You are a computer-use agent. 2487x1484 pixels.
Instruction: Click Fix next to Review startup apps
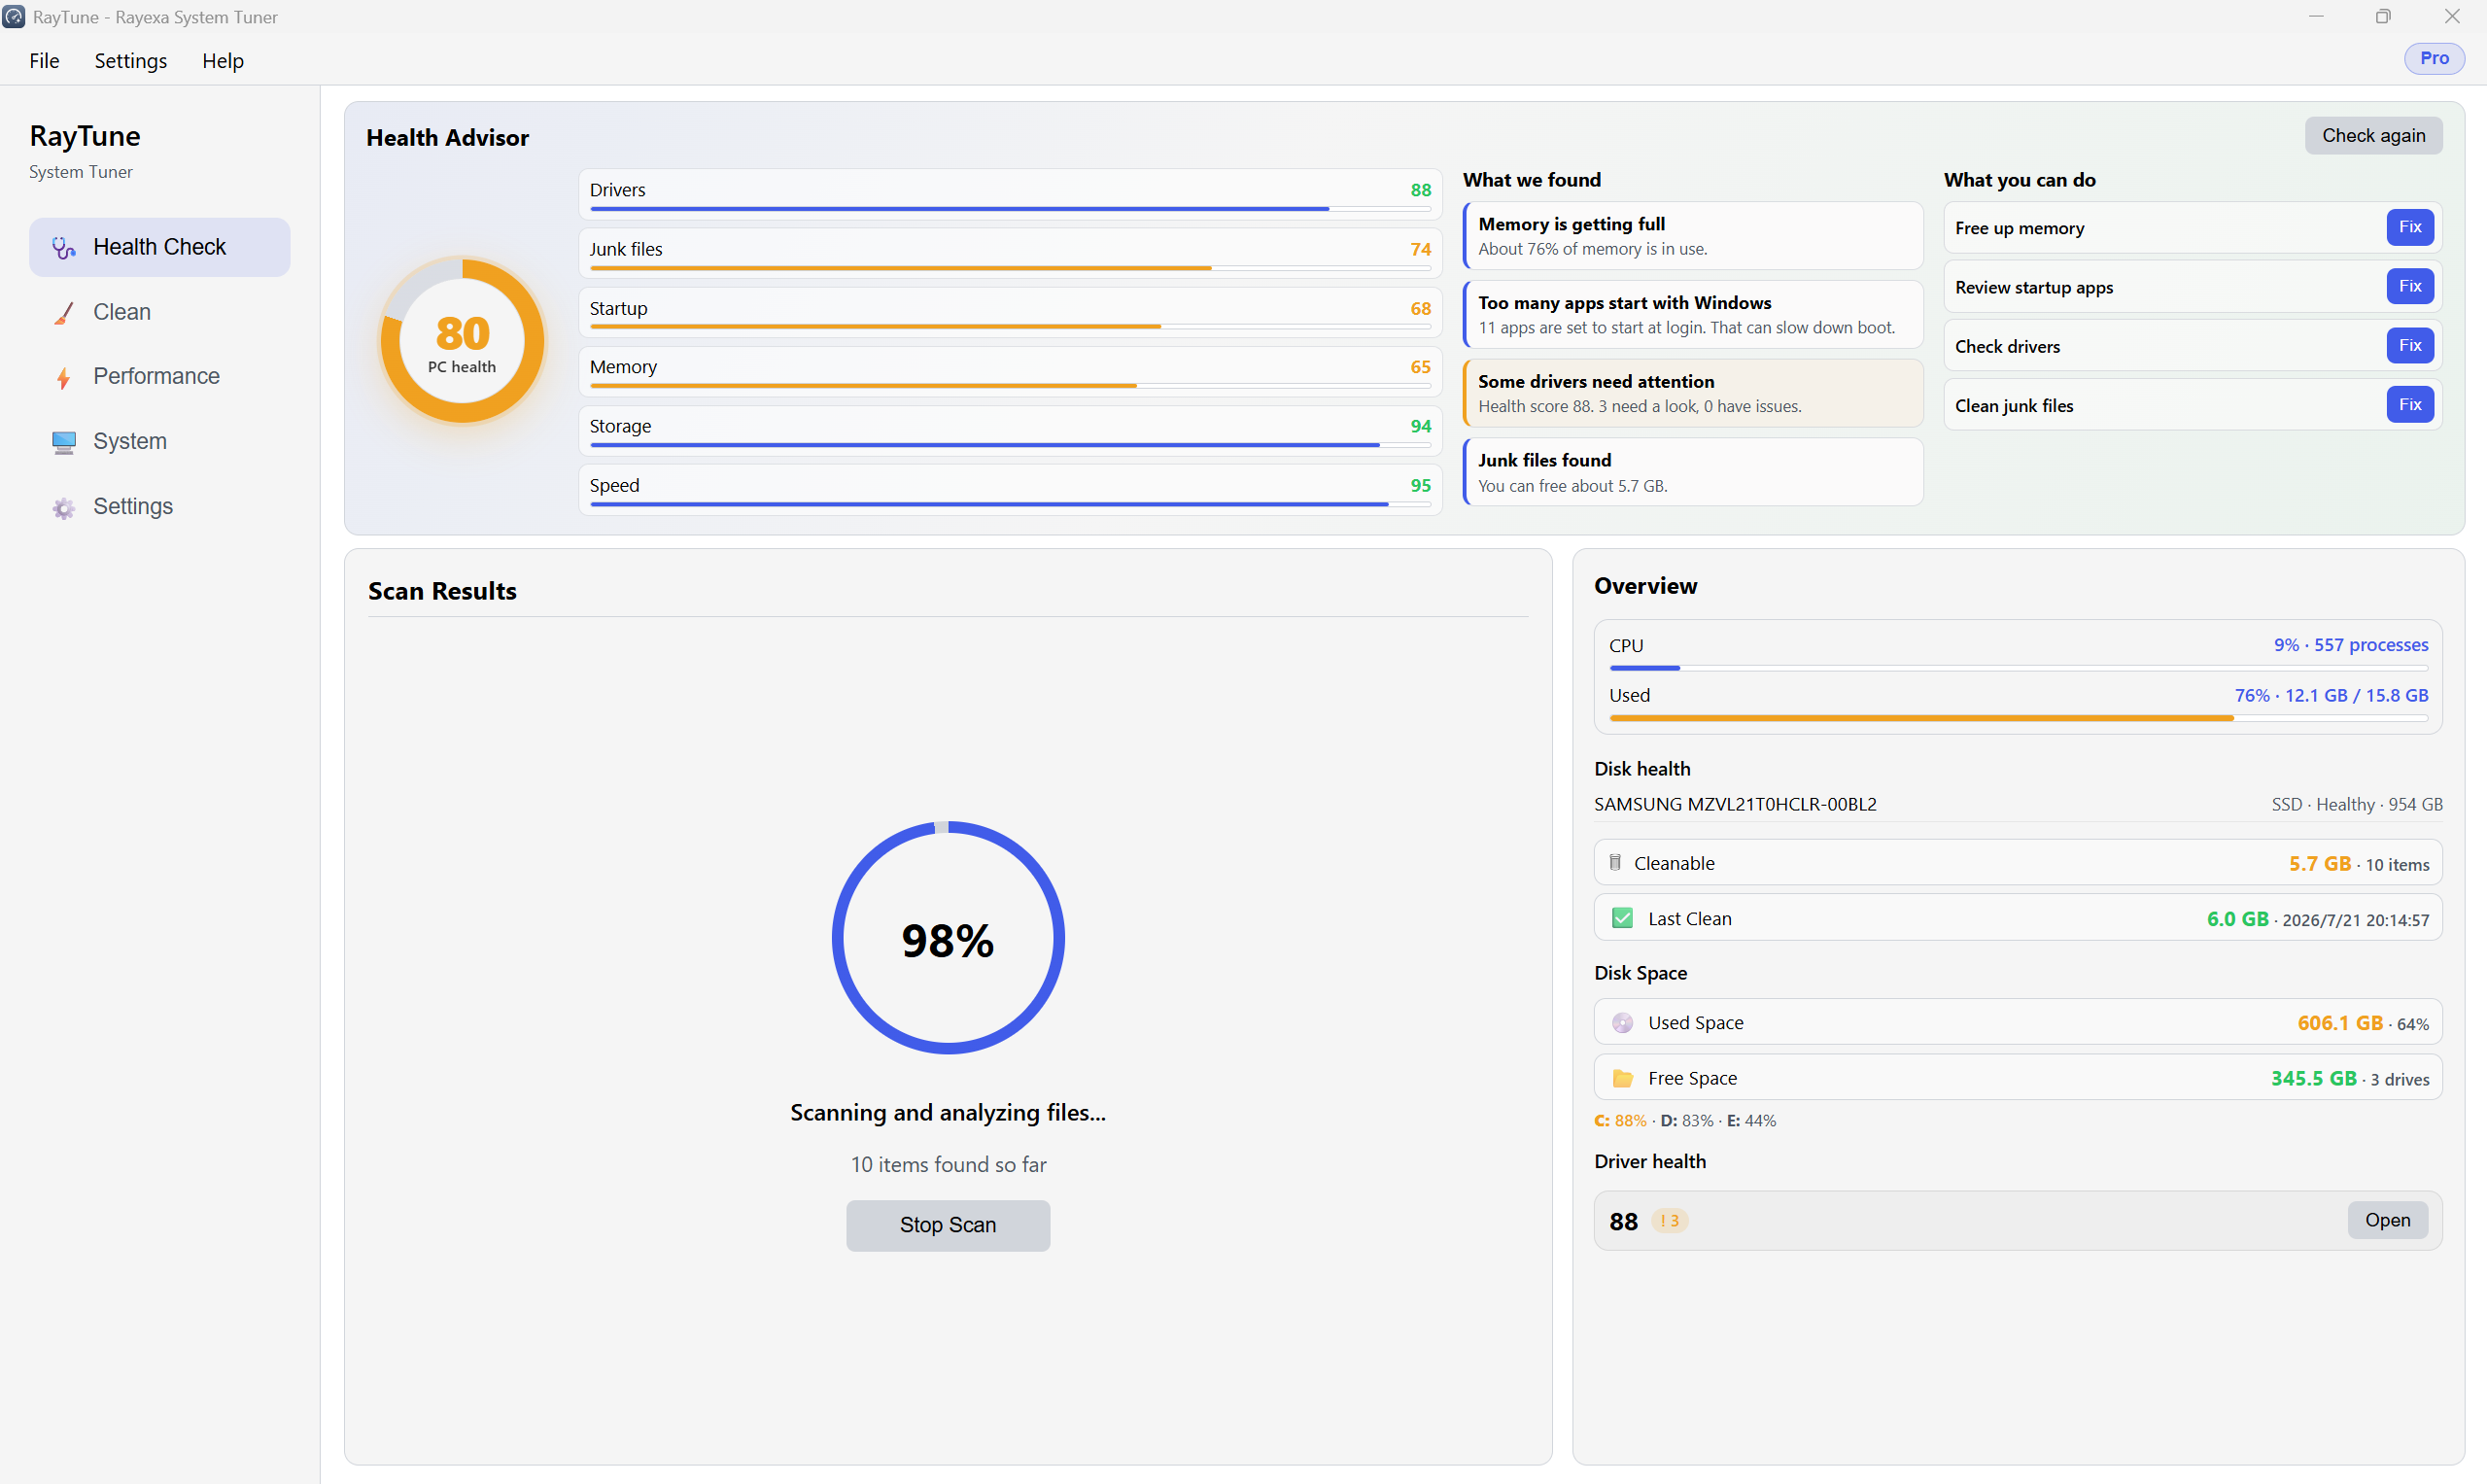click(x=2409, y=286)
